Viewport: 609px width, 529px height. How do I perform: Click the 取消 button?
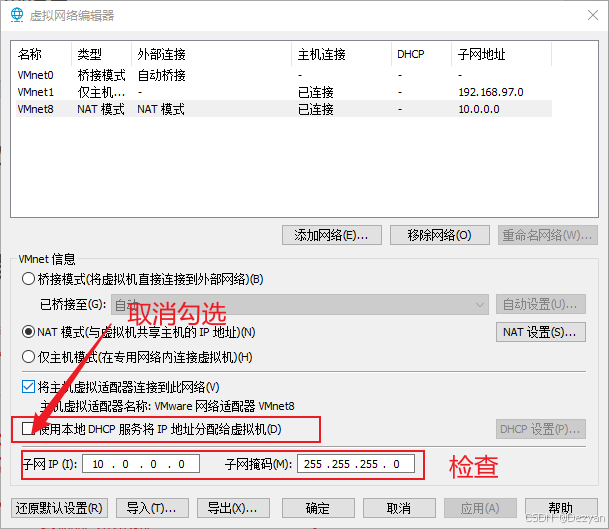click(x=399, y=508)
